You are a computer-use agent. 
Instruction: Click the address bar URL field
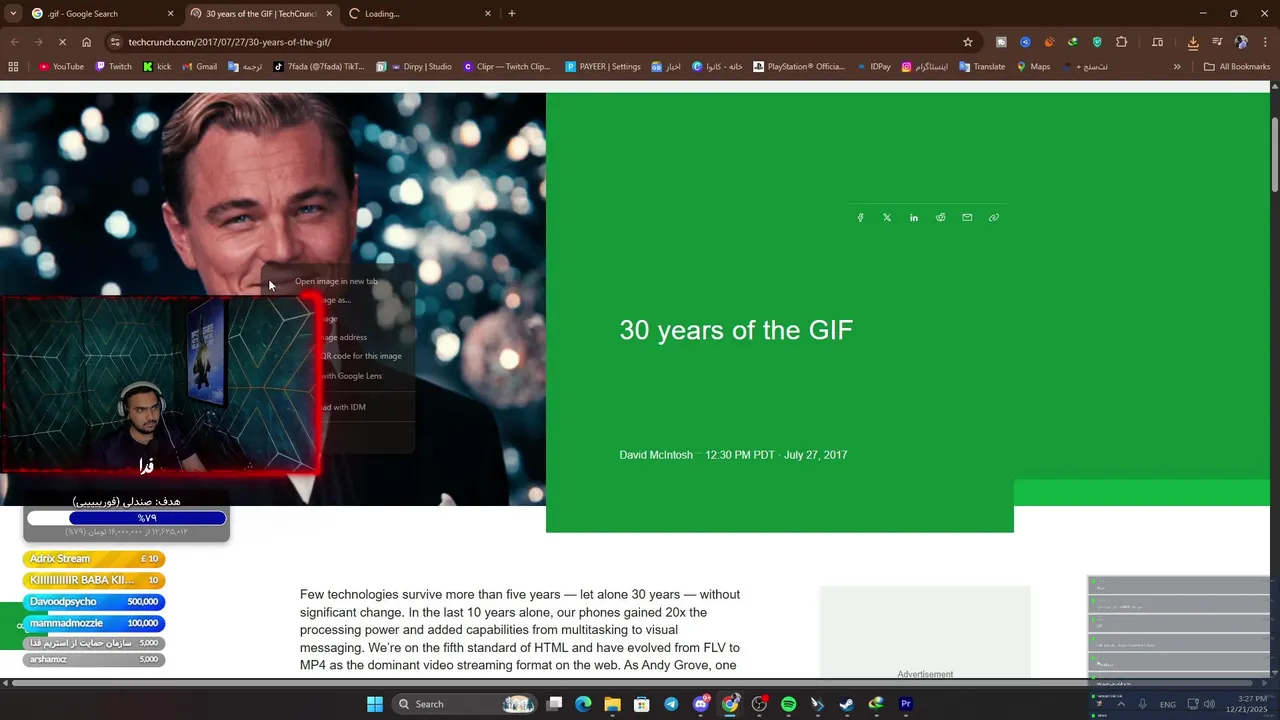tap(540, 42)
